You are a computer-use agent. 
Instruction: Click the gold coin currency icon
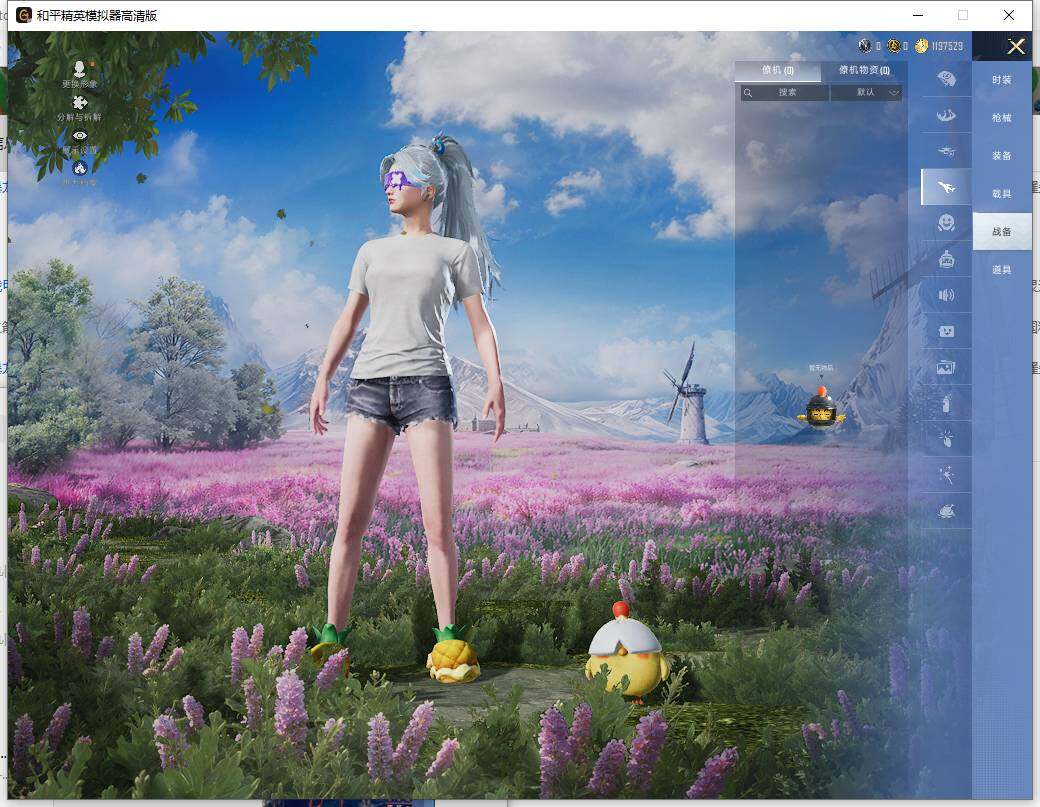tap(921, 46)
